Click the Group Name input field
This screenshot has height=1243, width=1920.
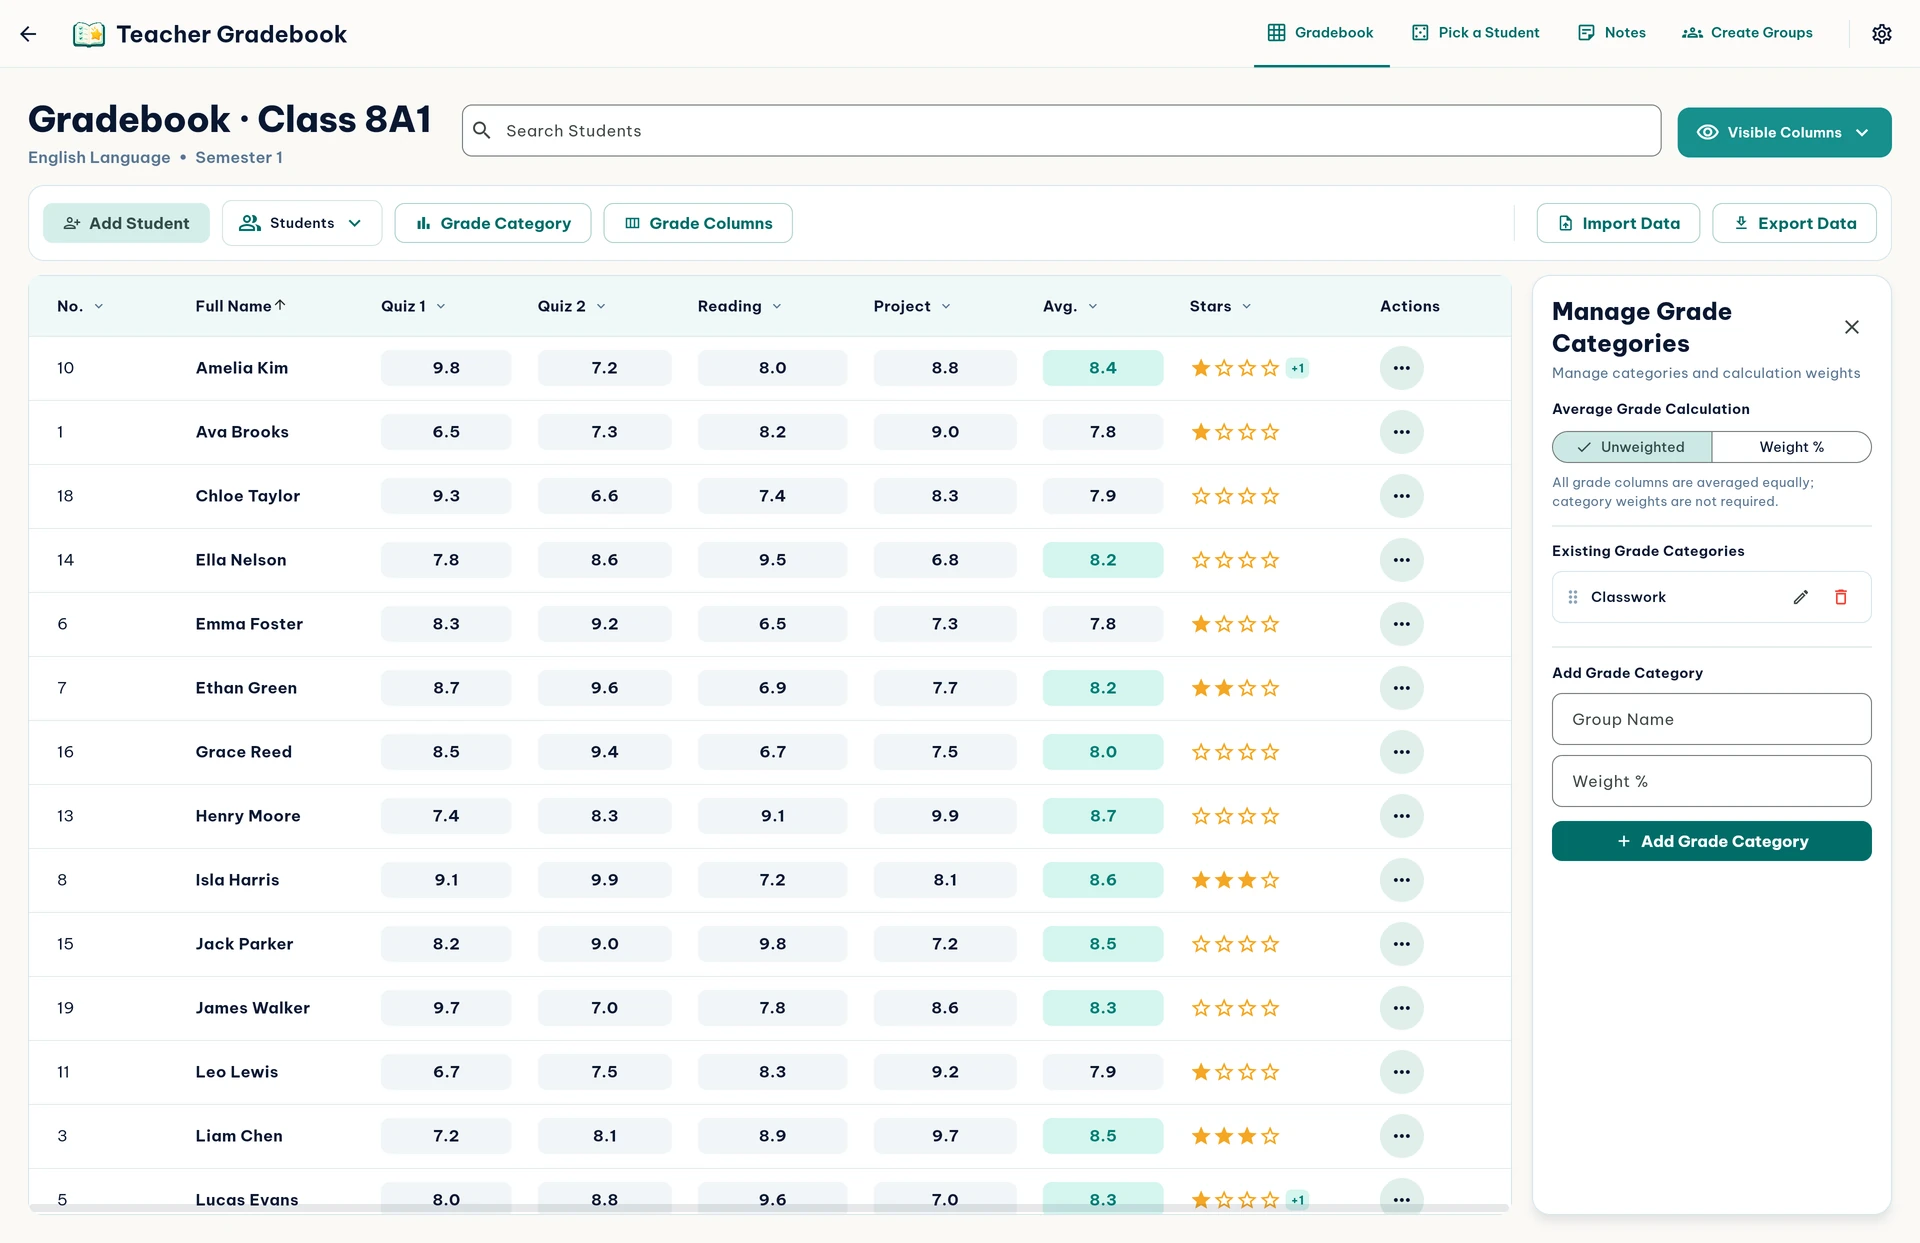point(1712,719)
